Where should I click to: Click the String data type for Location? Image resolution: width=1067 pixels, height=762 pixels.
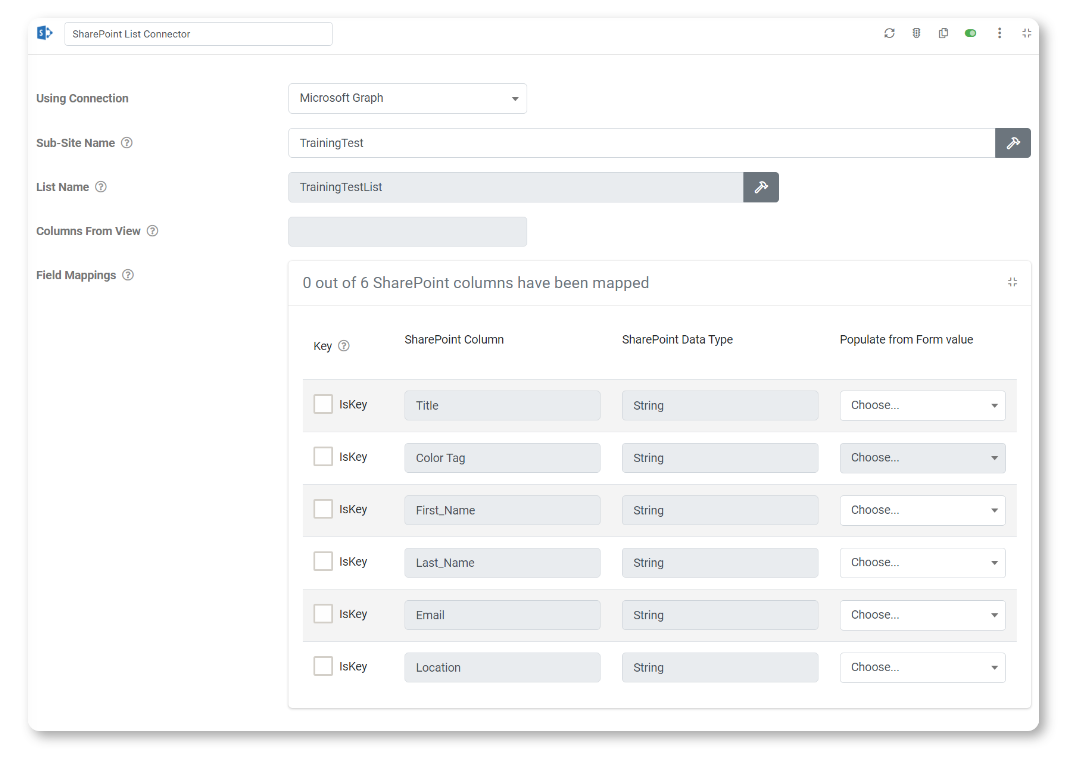click(x=720, y=667)
